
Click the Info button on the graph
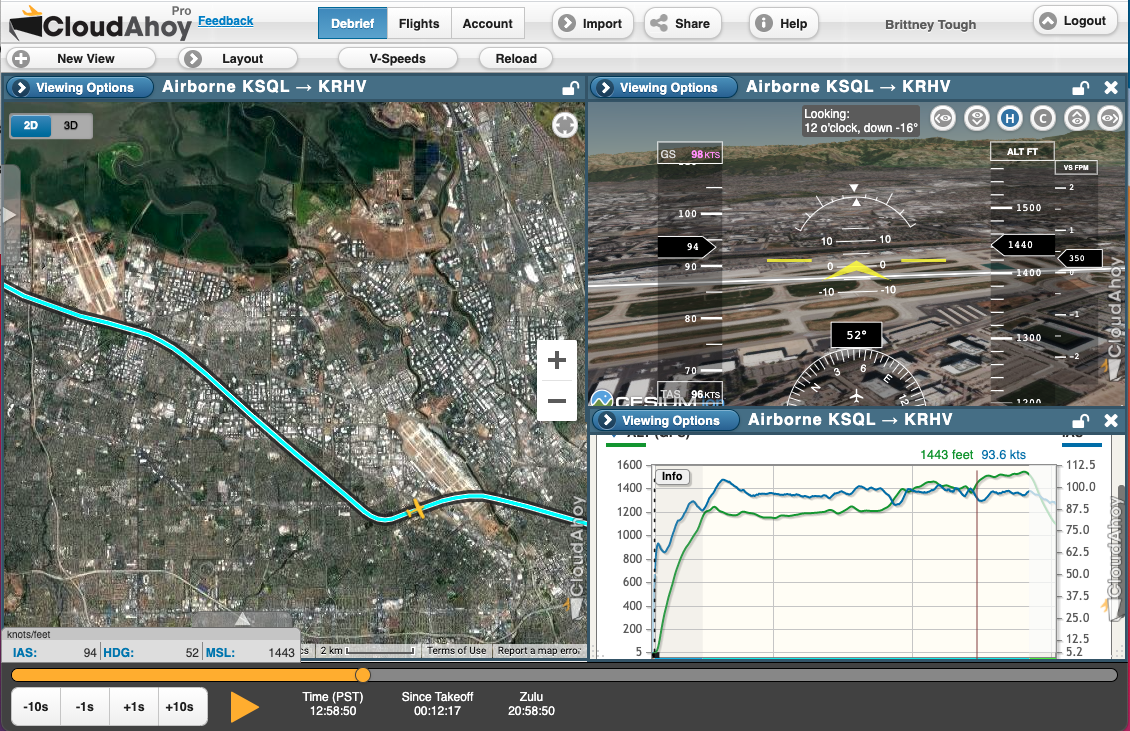coord(672,477)
